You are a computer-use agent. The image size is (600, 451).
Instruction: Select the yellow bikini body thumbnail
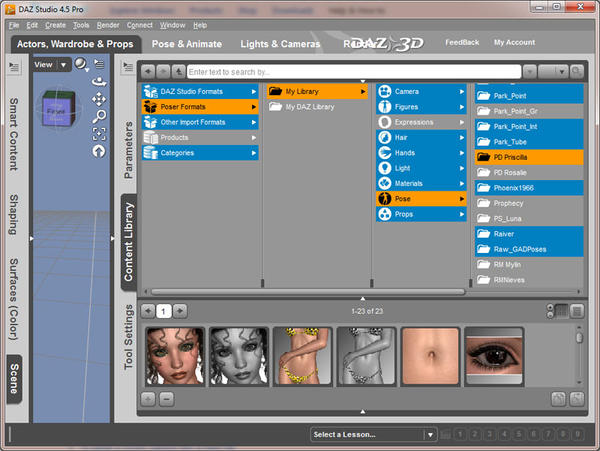coord(302,356)
